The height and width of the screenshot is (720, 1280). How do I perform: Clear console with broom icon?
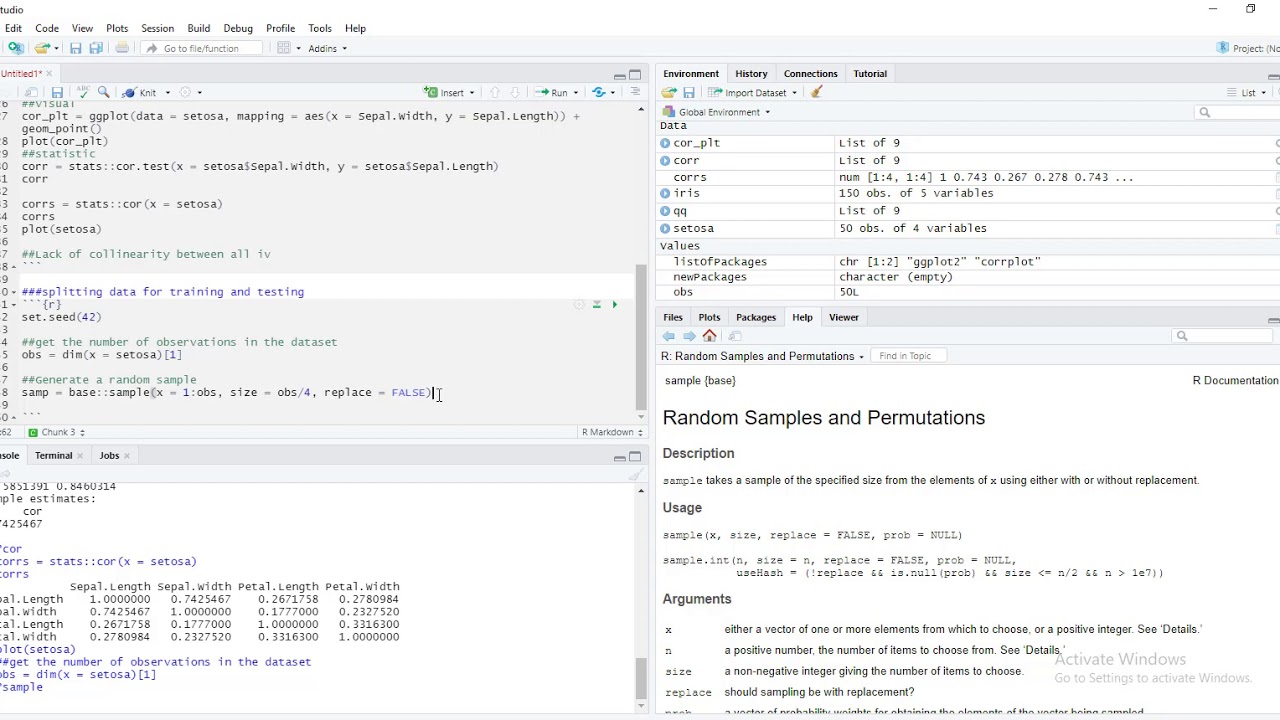[x=636, y=475]
